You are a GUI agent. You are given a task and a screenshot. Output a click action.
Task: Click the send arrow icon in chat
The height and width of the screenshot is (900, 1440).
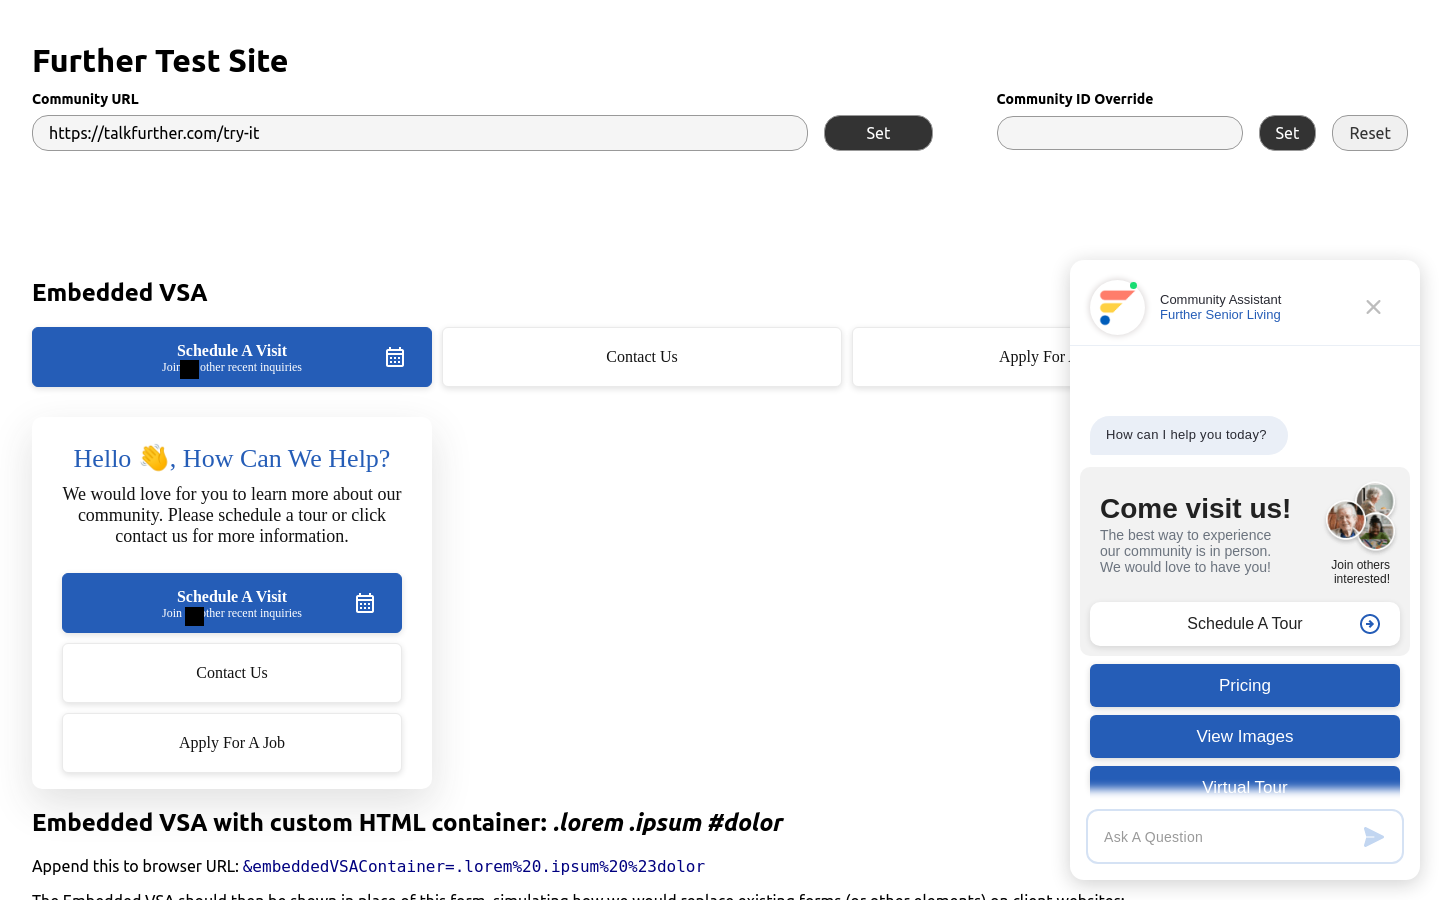pyautogui.click(x=1374, y=837)
